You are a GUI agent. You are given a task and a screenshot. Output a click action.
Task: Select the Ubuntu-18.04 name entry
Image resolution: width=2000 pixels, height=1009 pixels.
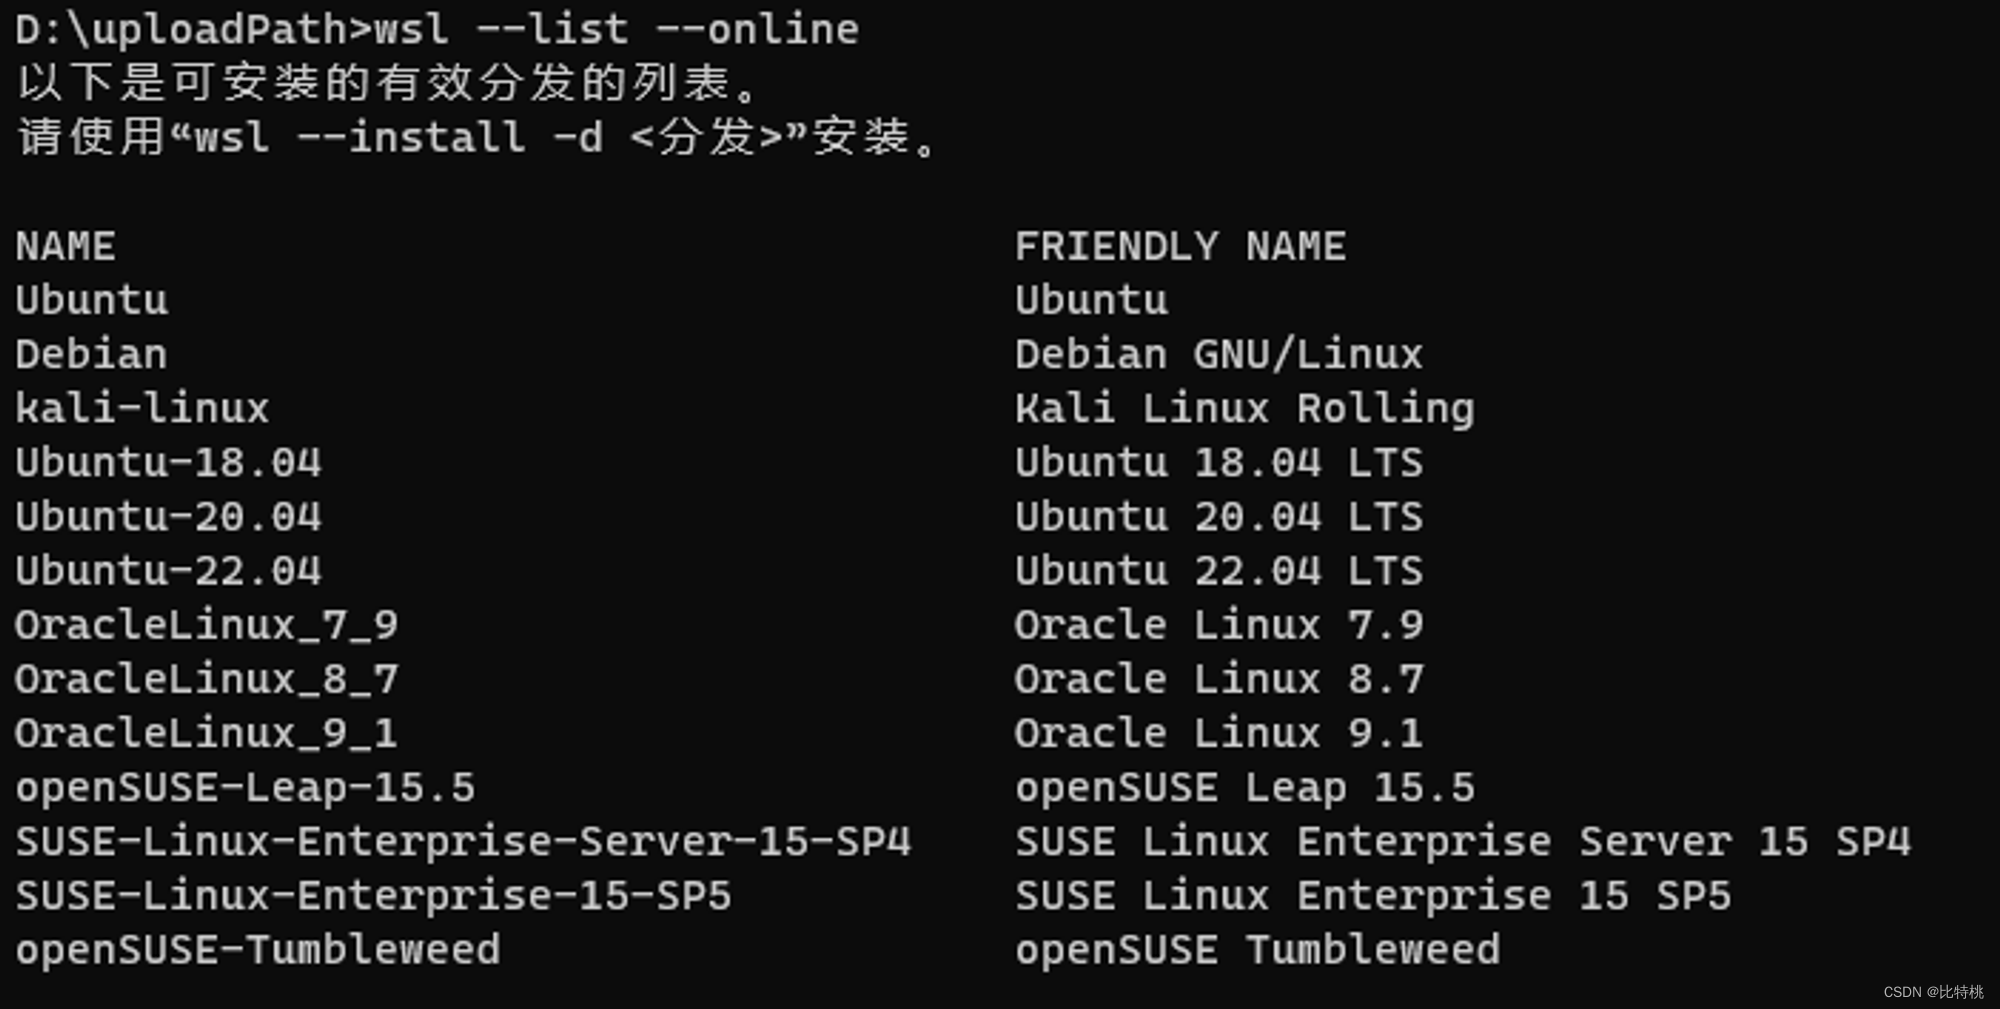click(x=168, y=462)
